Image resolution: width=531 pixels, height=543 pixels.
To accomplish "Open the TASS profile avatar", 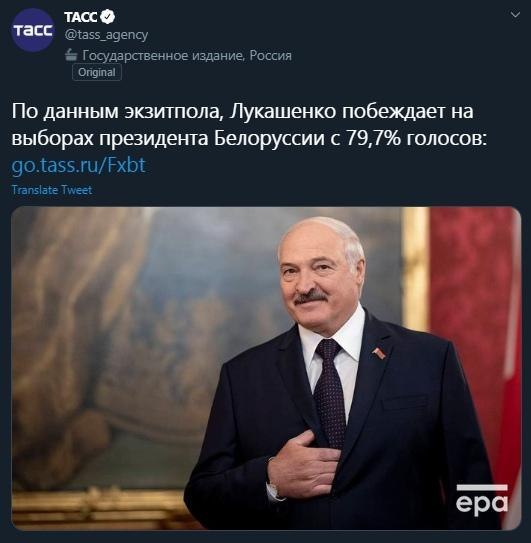I will coord(33,30).
